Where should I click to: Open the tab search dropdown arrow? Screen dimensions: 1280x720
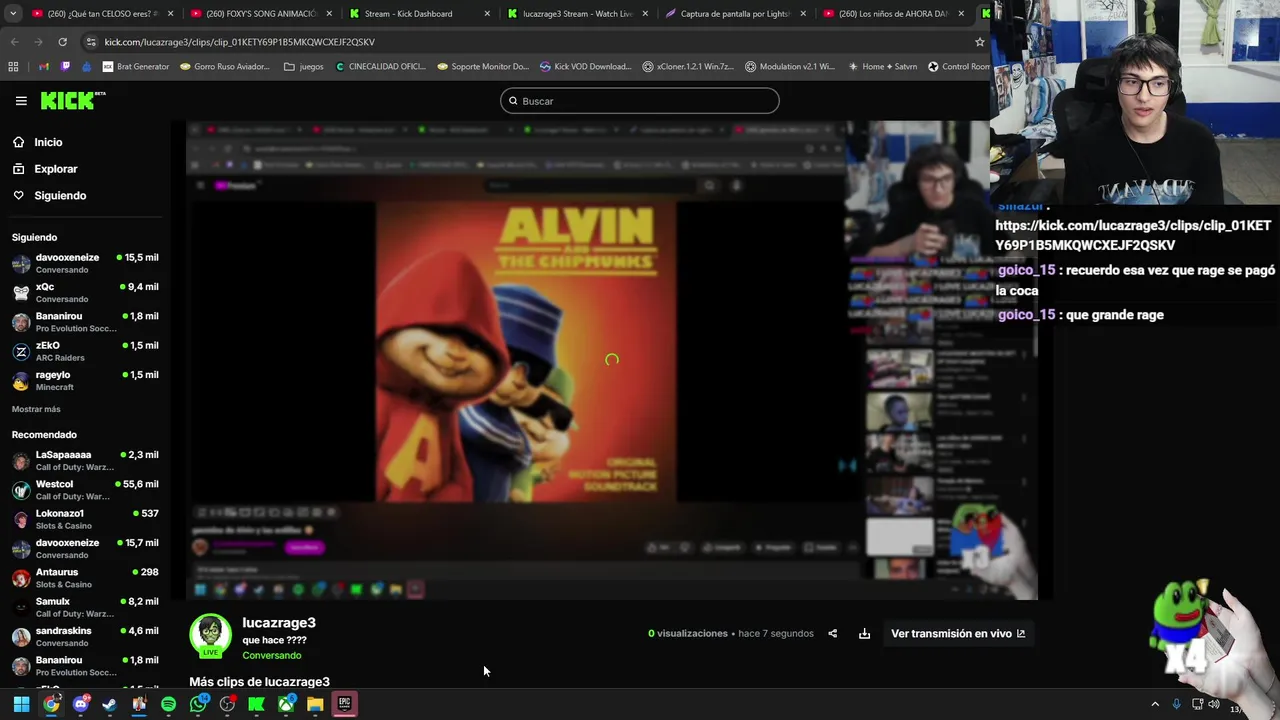(x=13, y=14)
